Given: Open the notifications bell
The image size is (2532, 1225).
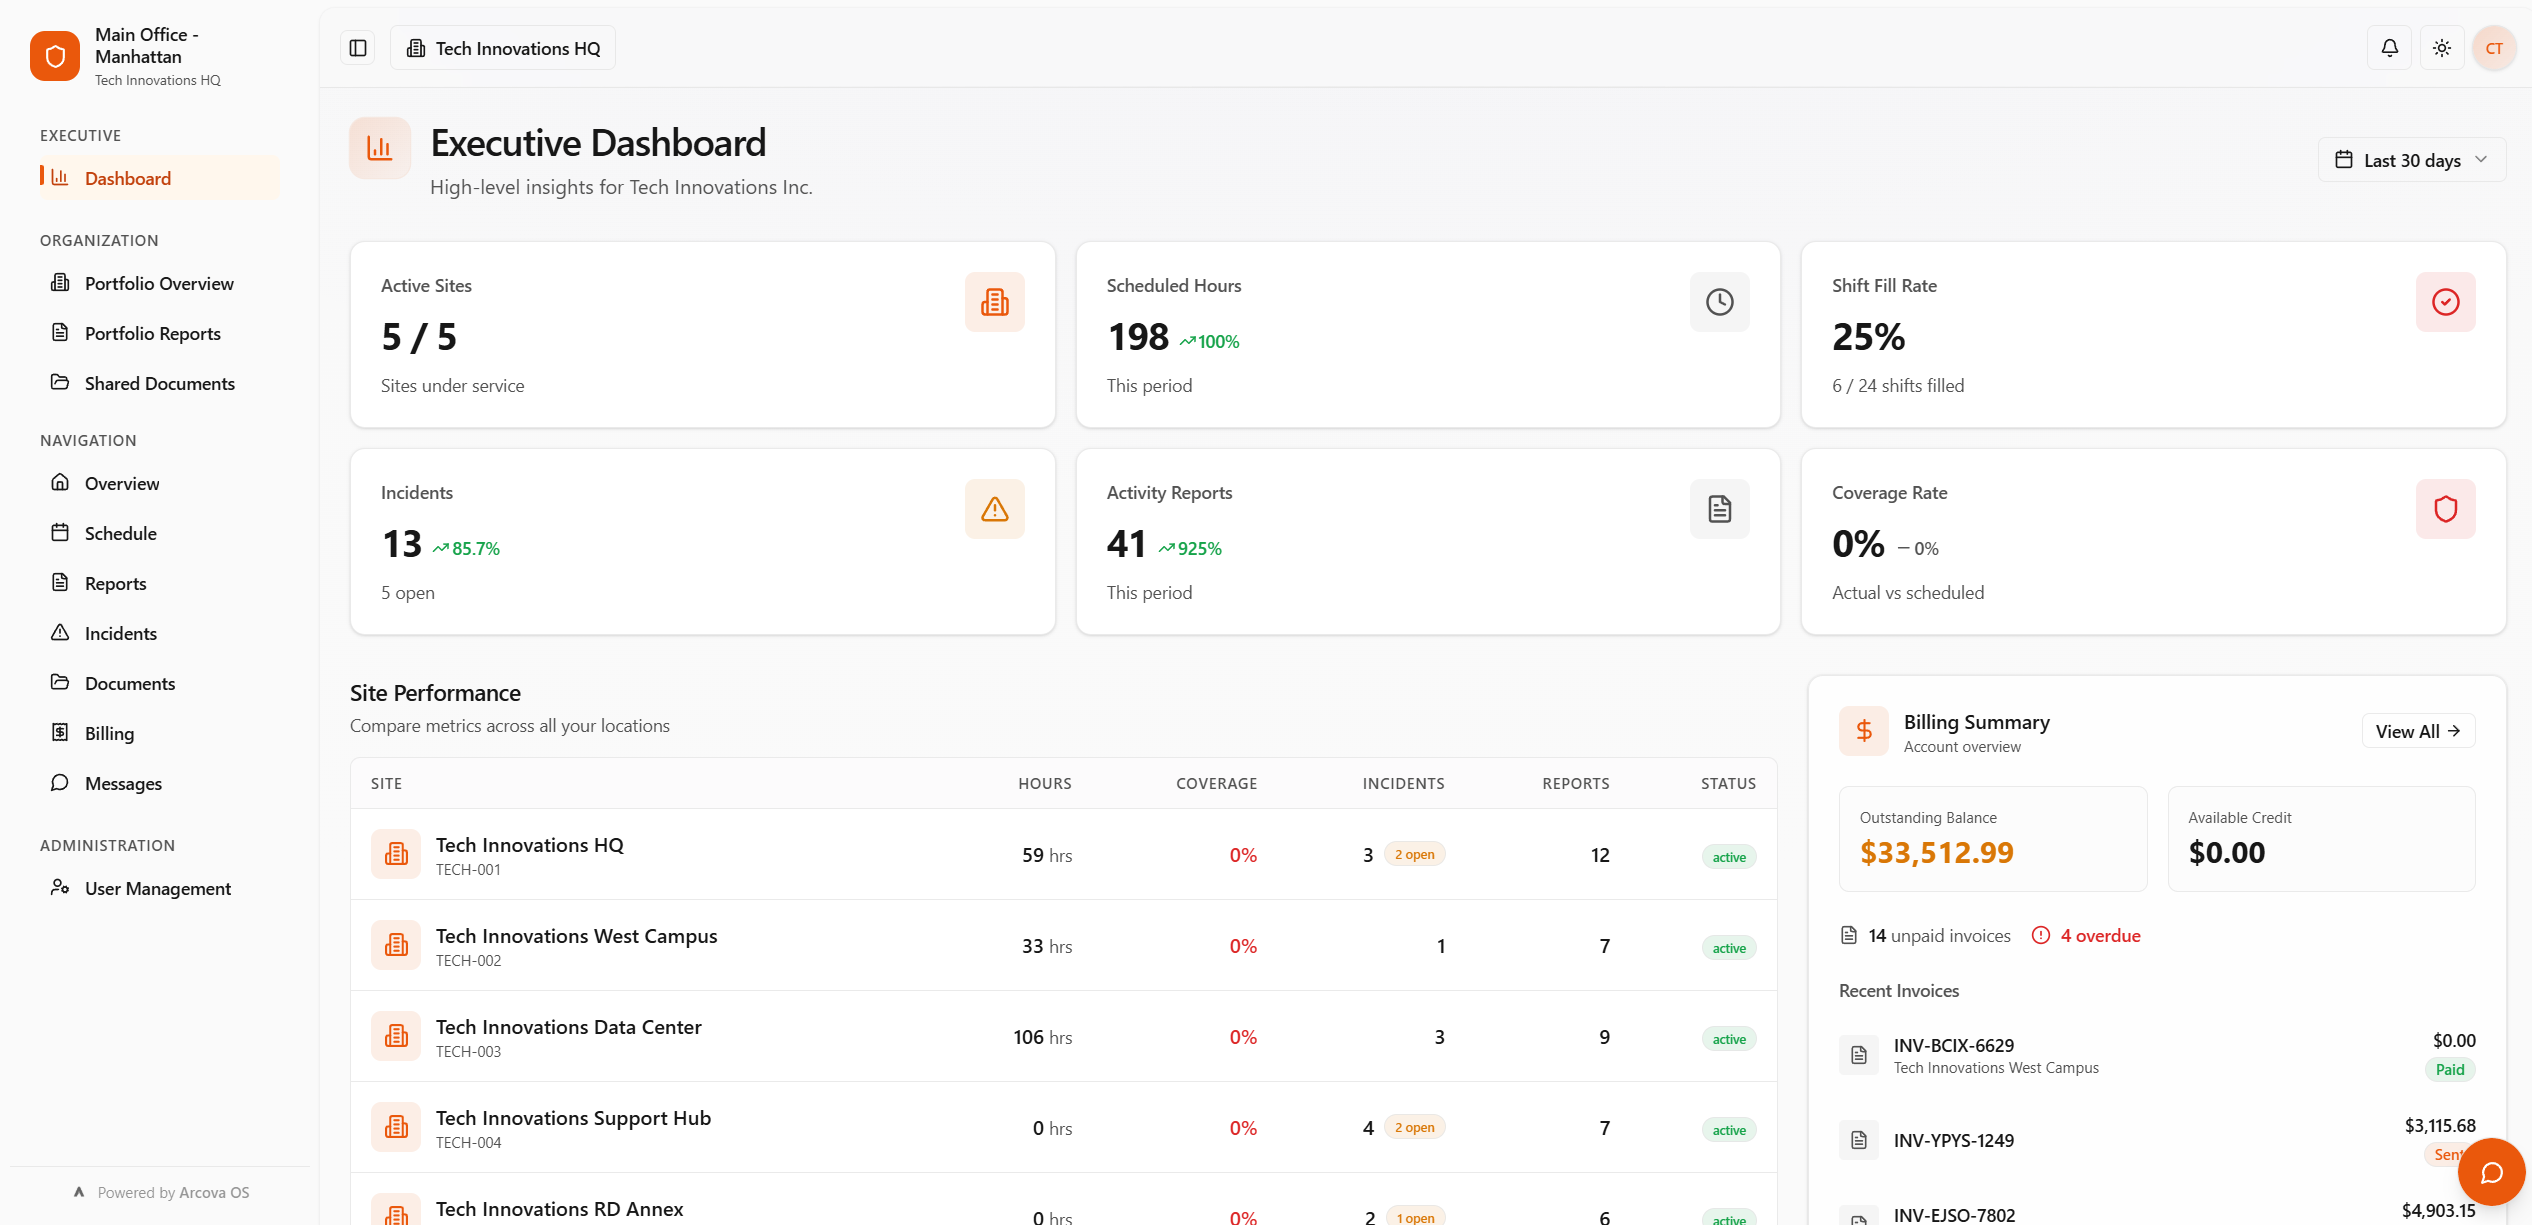Looking at the screenshot, I should click(2390, 48).
